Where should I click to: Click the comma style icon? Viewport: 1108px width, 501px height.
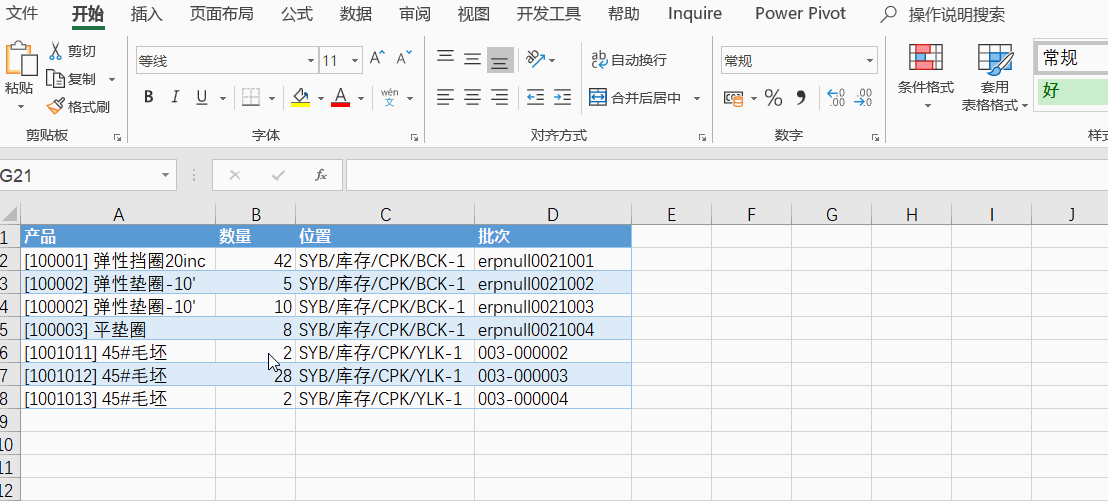click(x=800, y=98)
